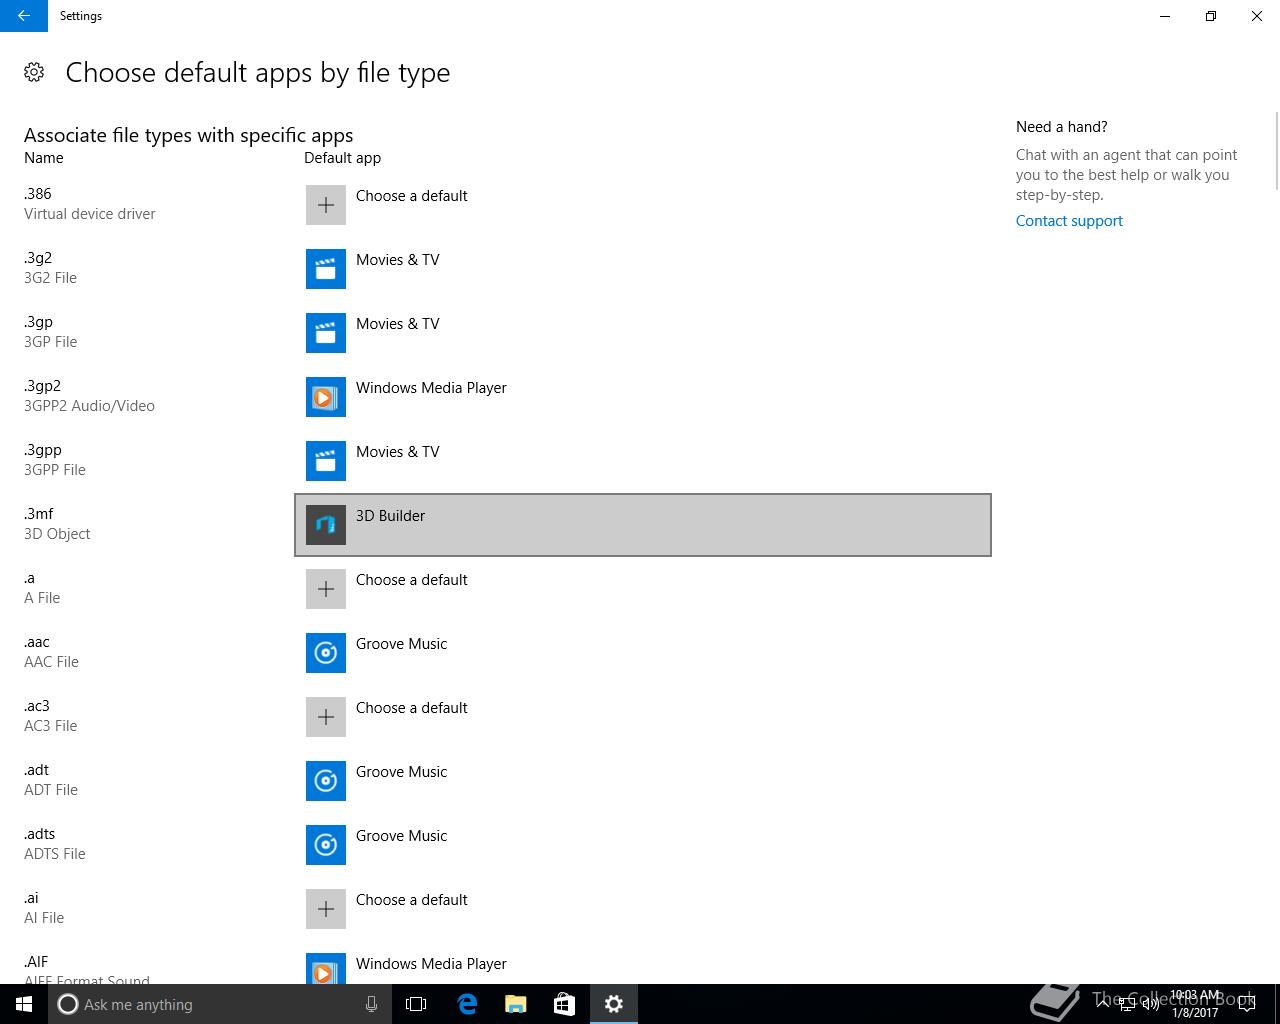Click the plus icon for .a file
The height and width of the screenshot is (1024, 1280).
pos(326,589)
